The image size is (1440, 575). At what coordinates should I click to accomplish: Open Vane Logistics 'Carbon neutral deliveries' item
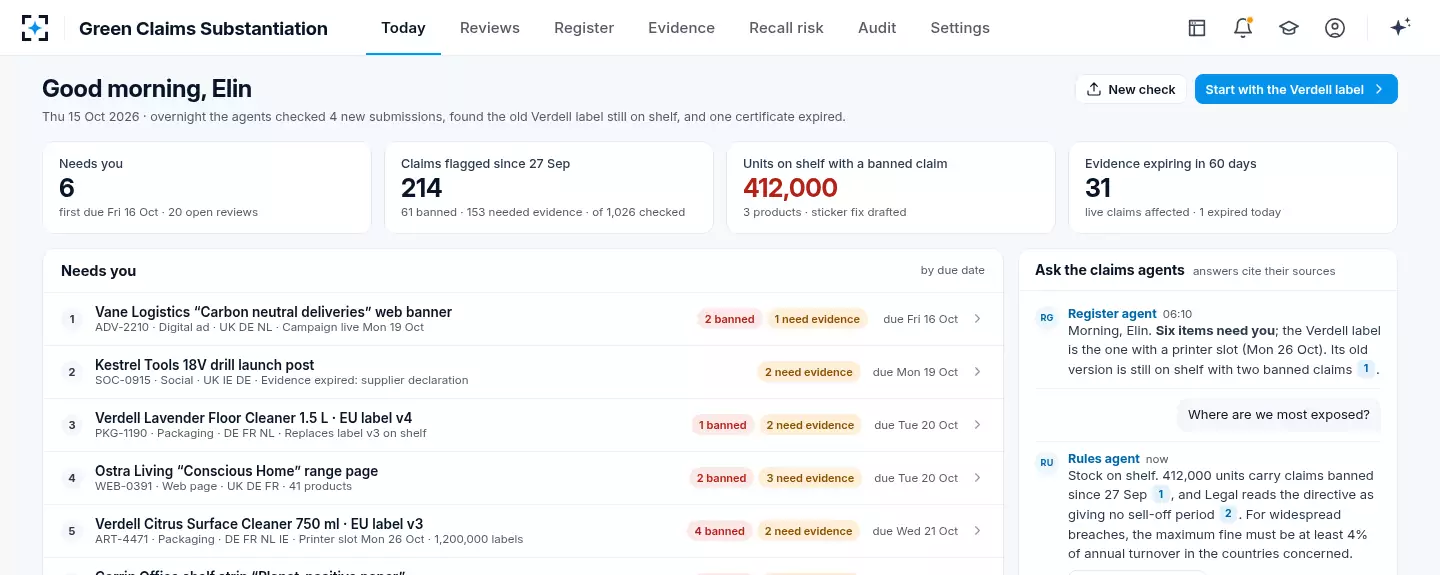[x=523, y=319]
